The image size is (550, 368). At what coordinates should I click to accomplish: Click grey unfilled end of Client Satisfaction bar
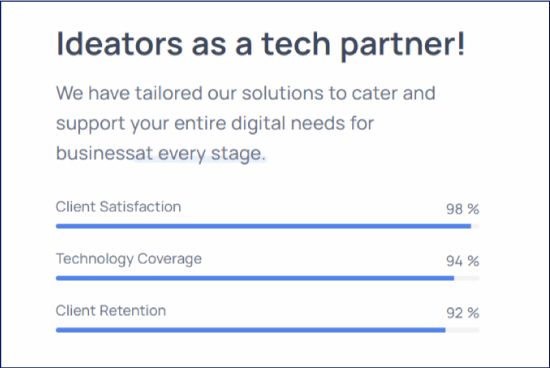tap(475, 226)
